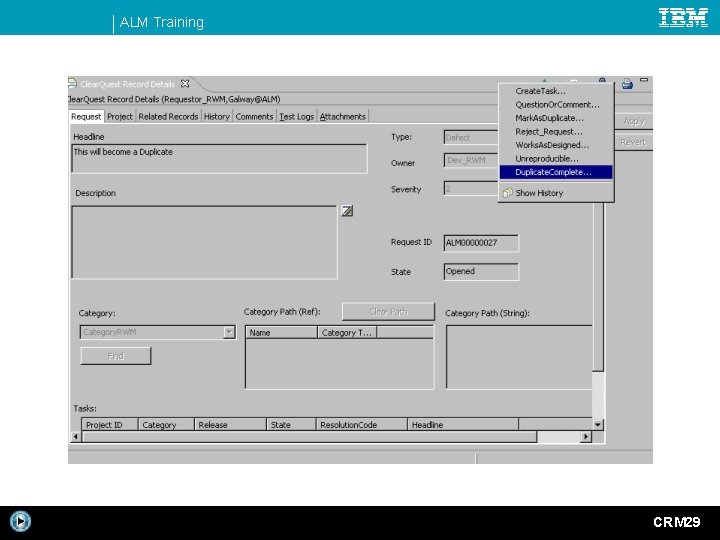Select Reject_Request... from the menu
Screen dimensions: 720x540
549,132
